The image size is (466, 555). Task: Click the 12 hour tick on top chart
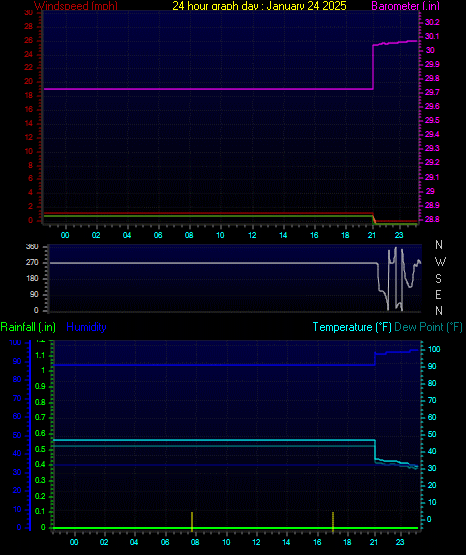[252, 235]
